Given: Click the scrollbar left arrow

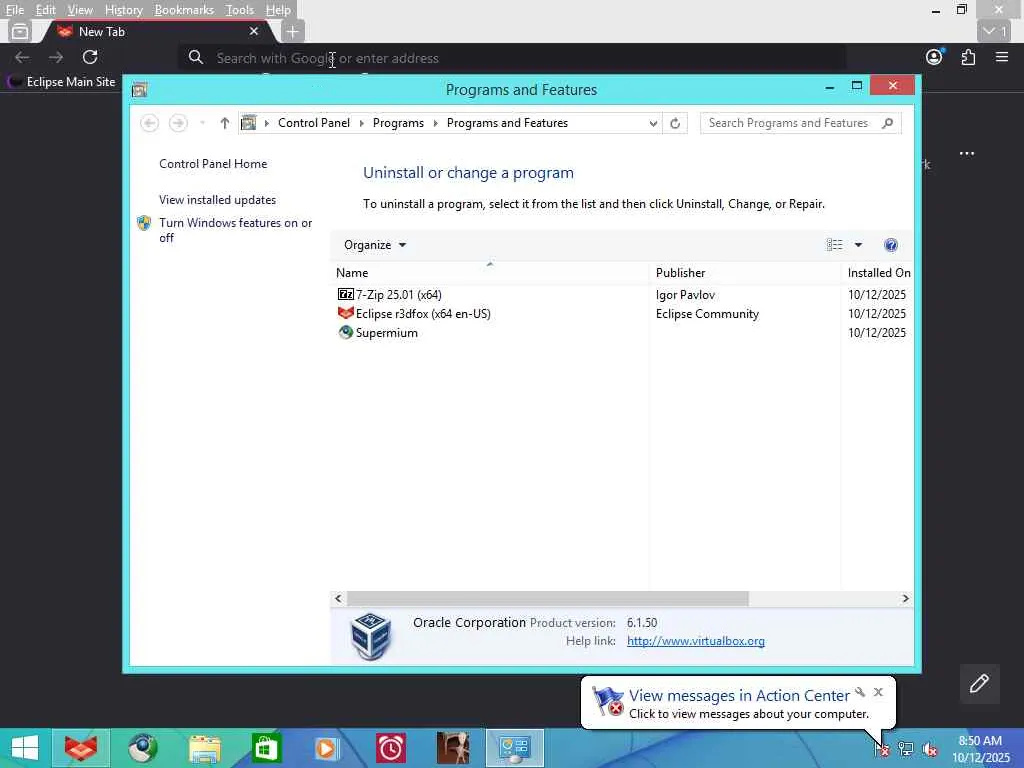Looking at the screenshot, I should pos(338,598).
